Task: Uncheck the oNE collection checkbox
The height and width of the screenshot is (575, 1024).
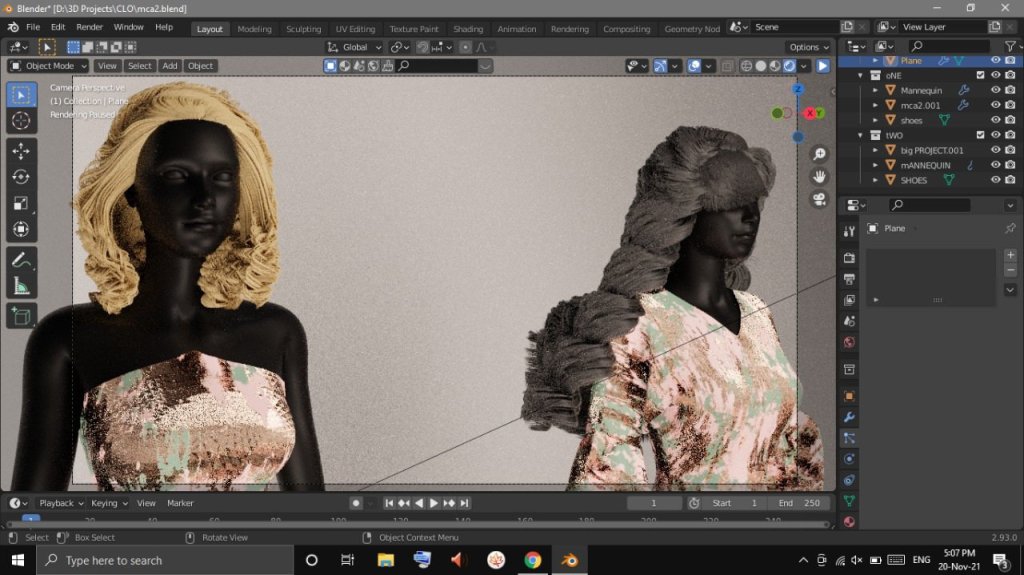Action: coord(980,75)
